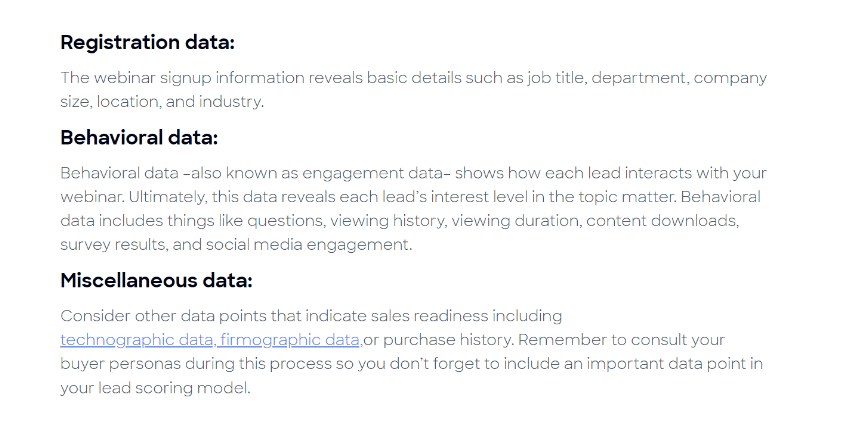Click the phrase 'size, location, and industry'

click(x=161, y=102)
